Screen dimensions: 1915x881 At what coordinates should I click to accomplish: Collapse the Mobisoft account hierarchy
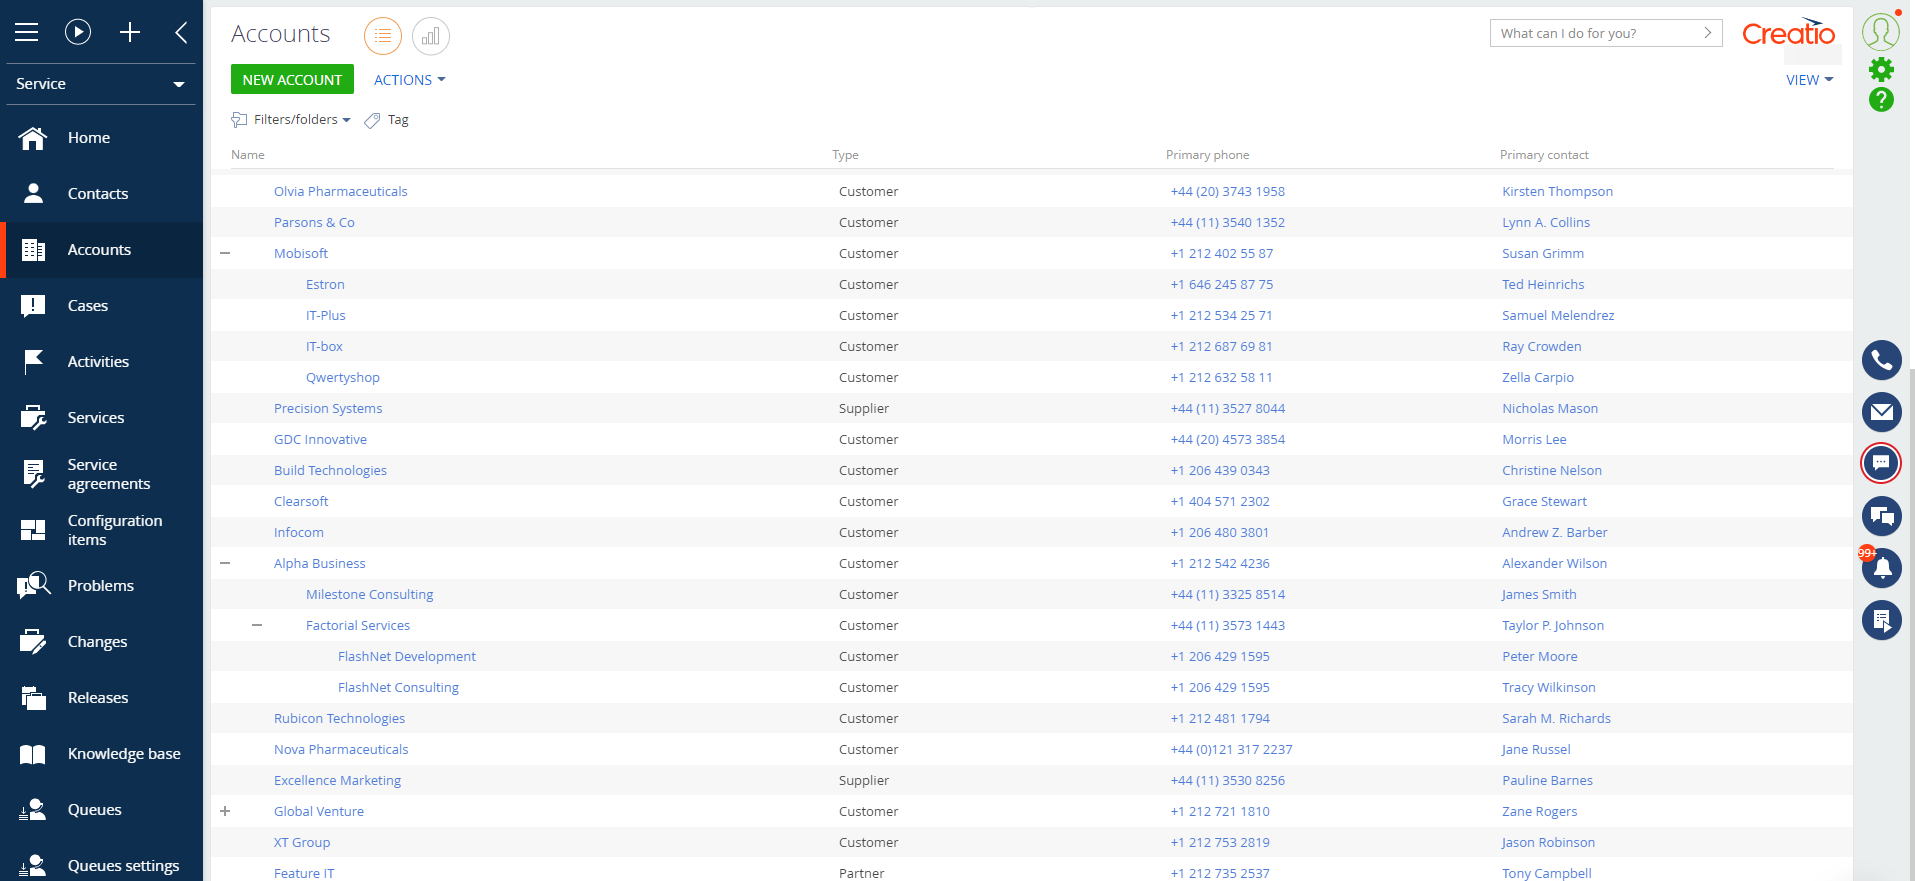(225, 254)
